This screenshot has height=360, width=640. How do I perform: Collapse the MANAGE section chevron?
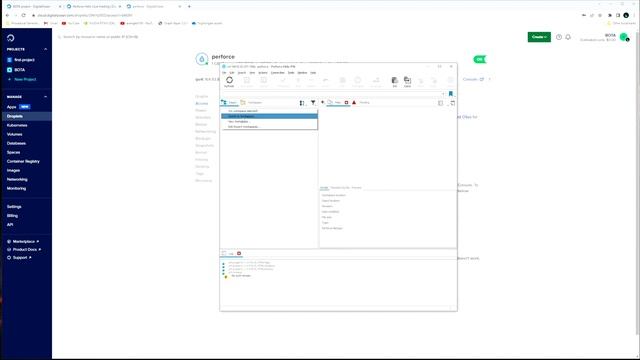tap(45, 97)
